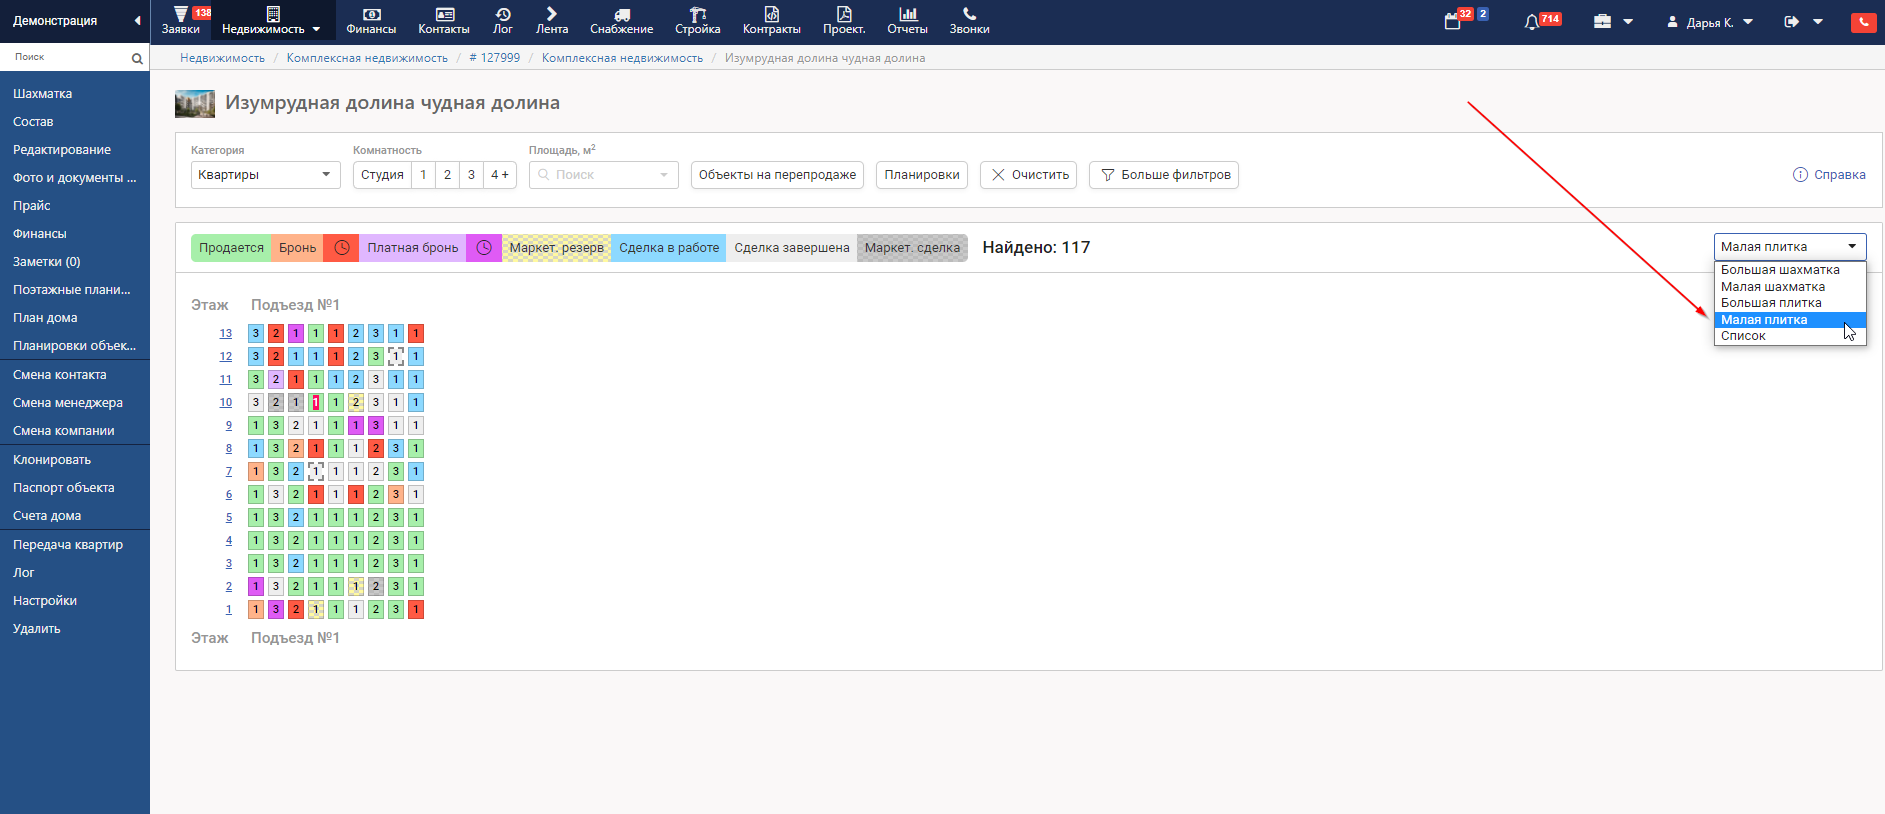This screenshot has height=814, width=1885.
Task: Open the Проект. PDF icon
Action: point(844,14)
